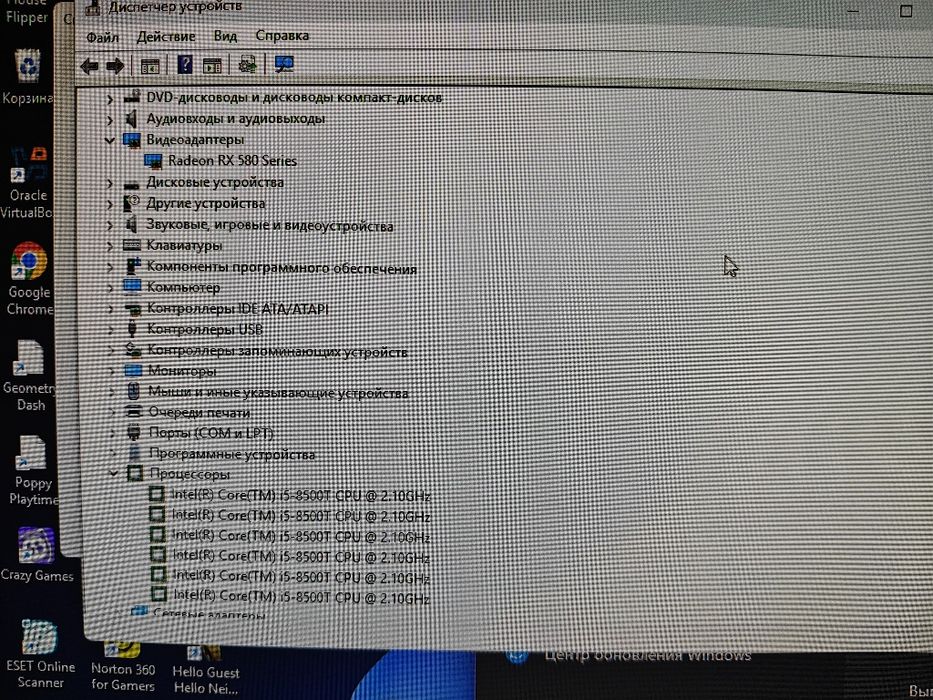This screenshot has height=700, width=933.
Task: Click the Видеоадаптеры display adapter icon
Action: 132,140
